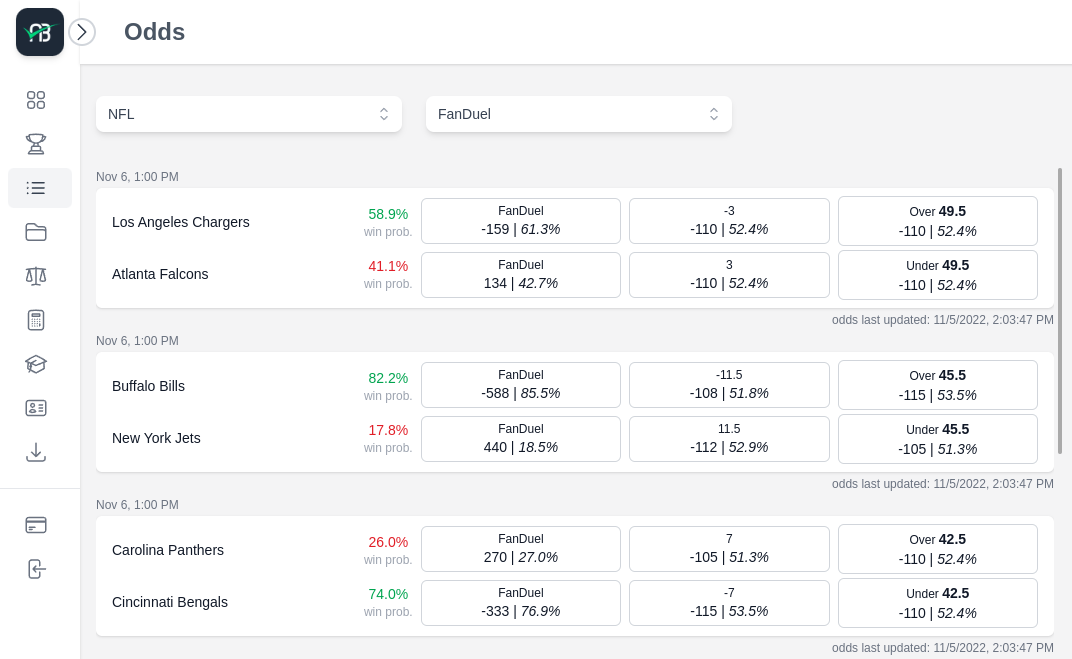Select Panthers spread 7 box
Image resolution: width=1072 pixels, height=659 pixels.
click(x=729, y=549)
